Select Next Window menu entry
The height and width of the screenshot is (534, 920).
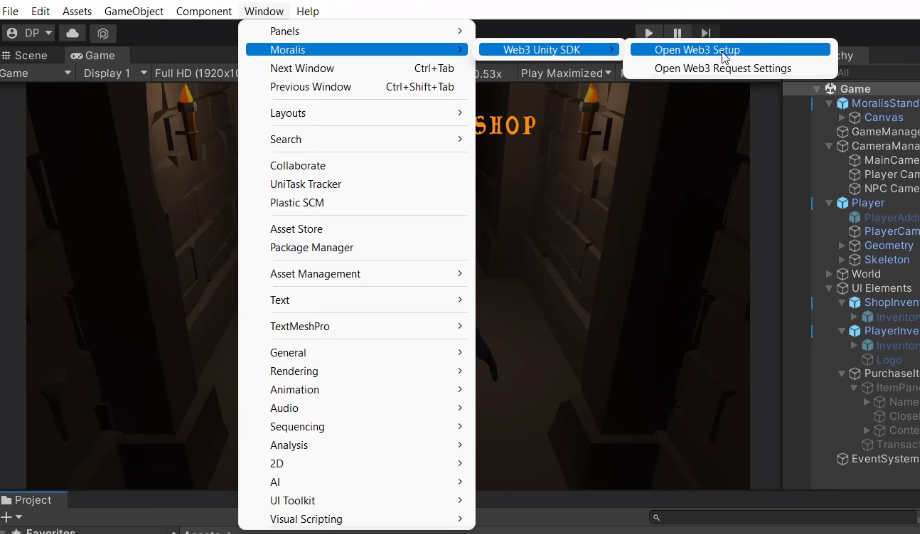tap(357, 68)
